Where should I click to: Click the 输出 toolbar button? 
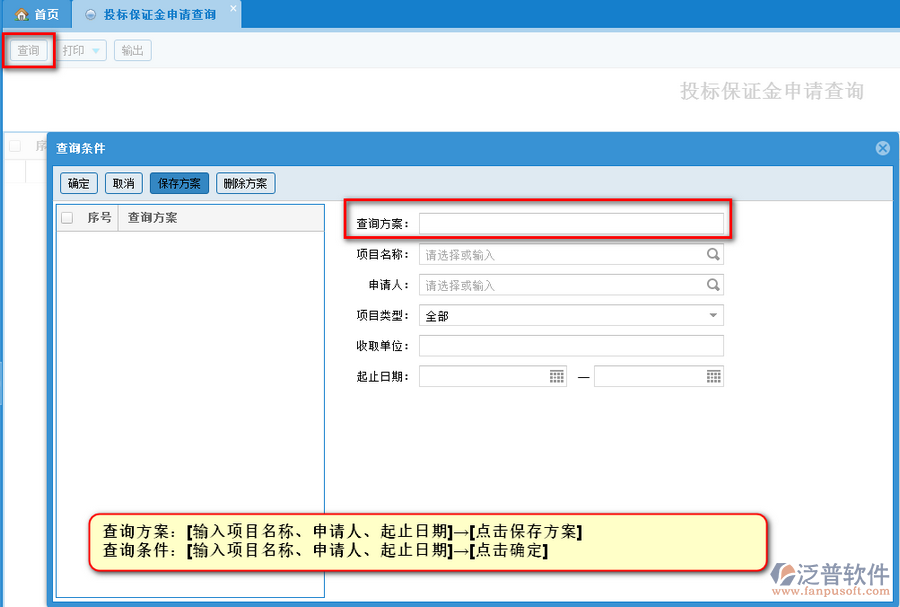coord(132,50)
